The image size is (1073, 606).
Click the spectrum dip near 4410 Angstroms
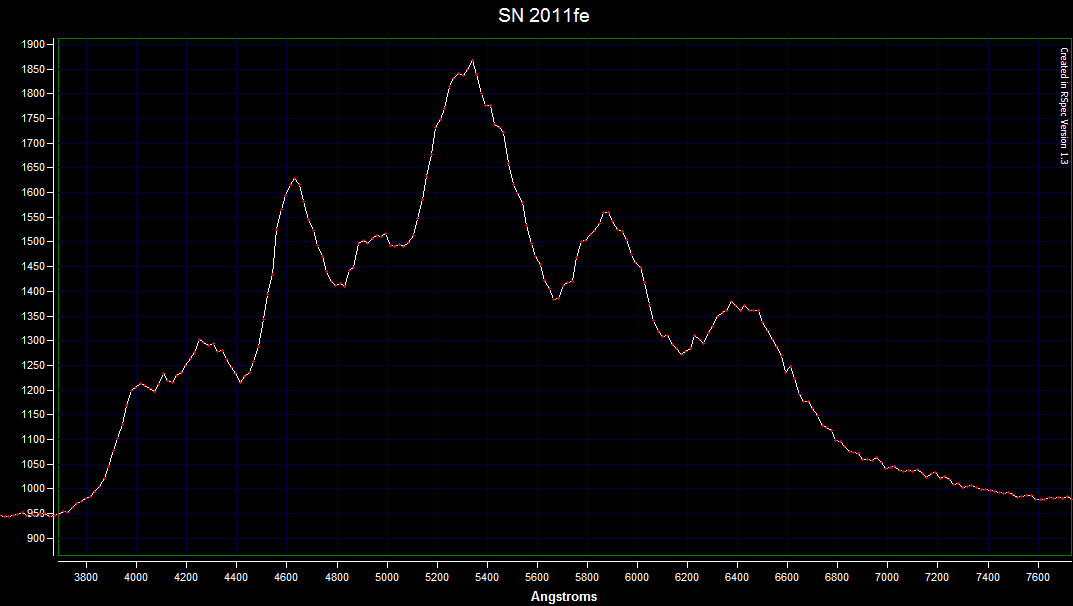240,381
